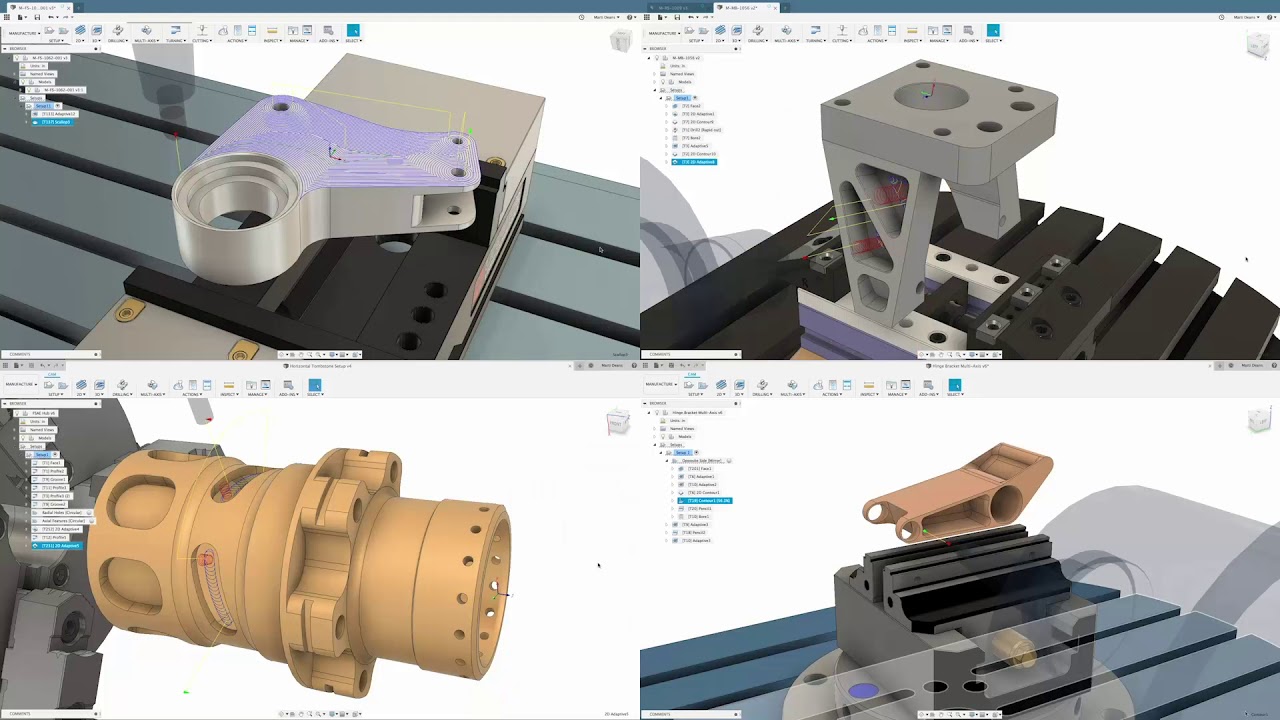
Task: Select the Bore2 operation in the M-MB-1056 tree
Action: click(x=691, y=138)
